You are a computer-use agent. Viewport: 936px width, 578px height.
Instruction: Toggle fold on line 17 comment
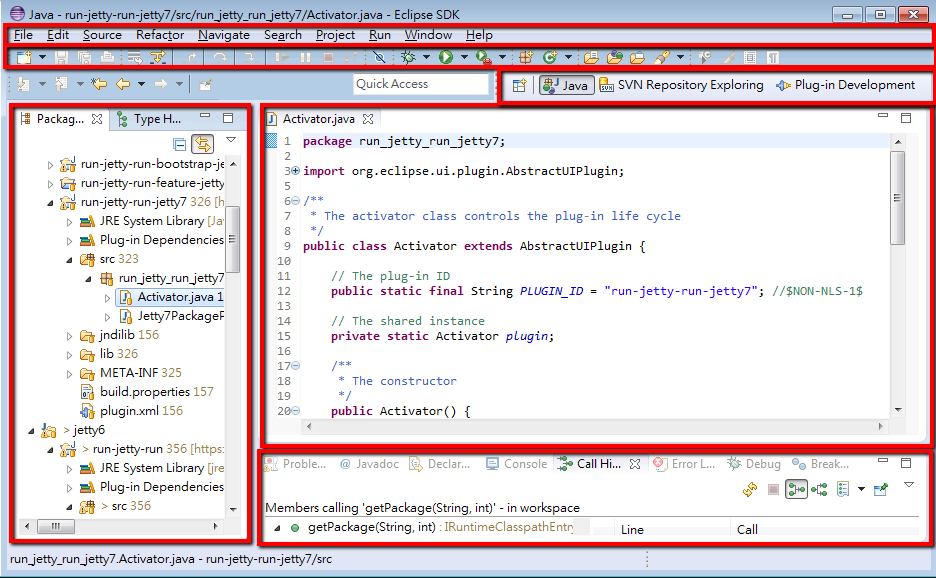pos(295,365)
